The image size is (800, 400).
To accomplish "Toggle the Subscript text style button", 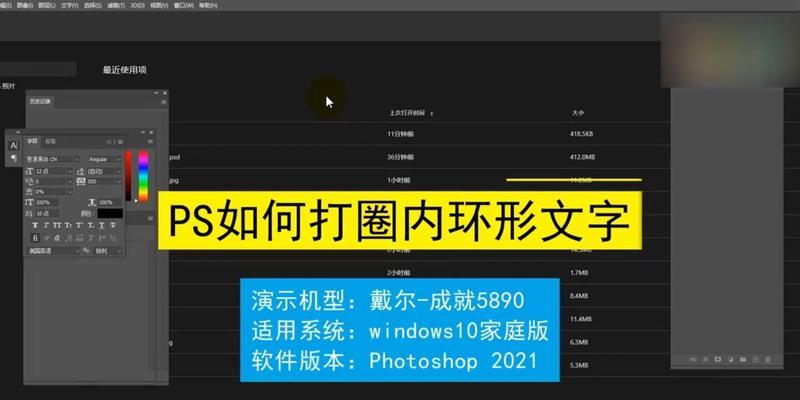I will tap(90, 226).
